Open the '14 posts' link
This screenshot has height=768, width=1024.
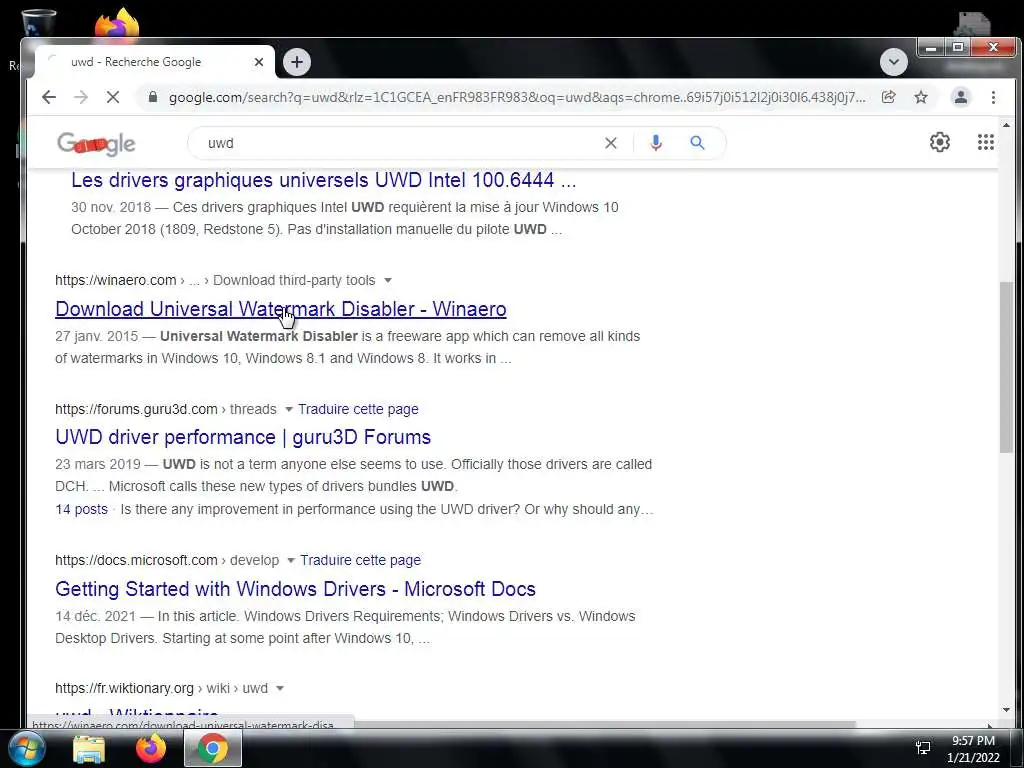pos(82,509)
